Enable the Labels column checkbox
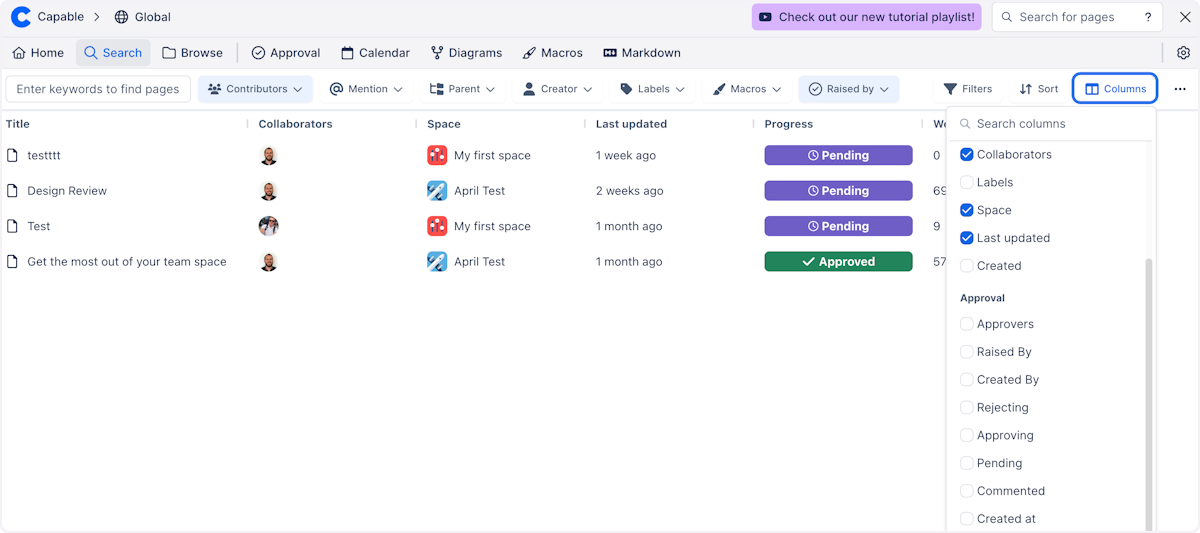This screenshot has width=1200, height=533. 967,183
